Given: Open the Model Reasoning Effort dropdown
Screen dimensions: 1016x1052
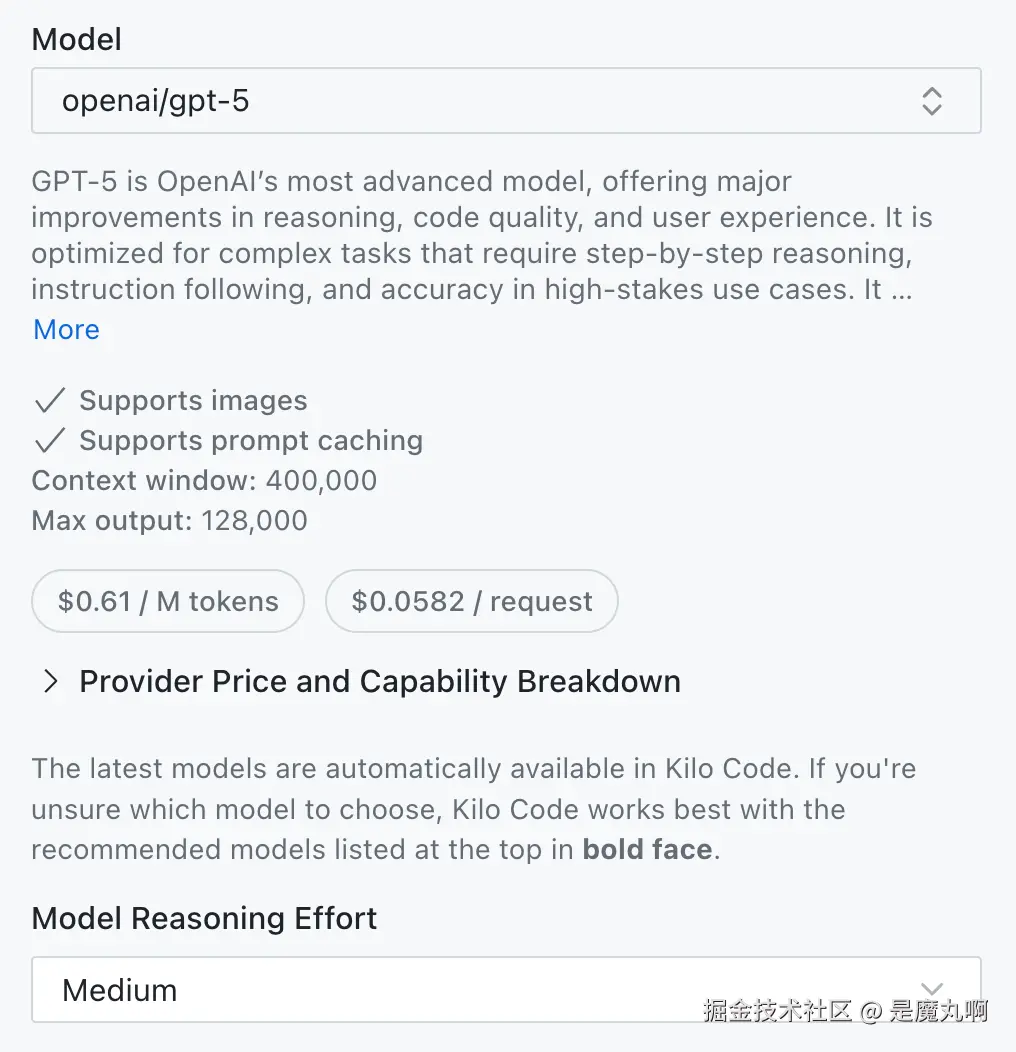Looking at the screenshot, I should [505, 990].
